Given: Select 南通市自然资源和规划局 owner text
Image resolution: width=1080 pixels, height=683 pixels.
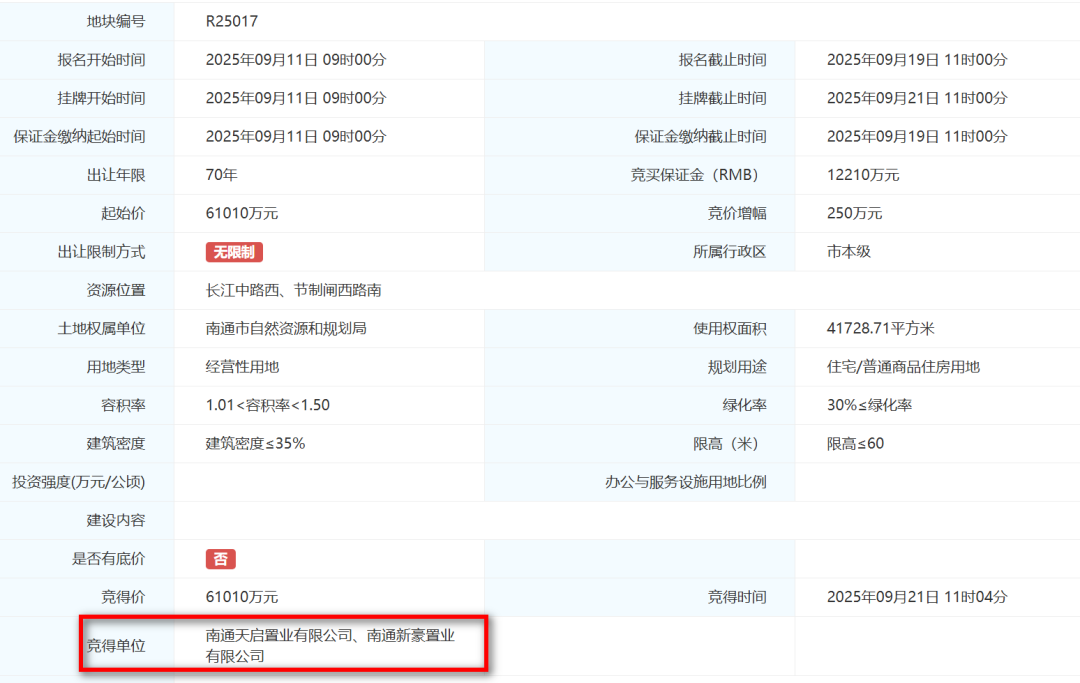Looking at the screenshot, I should pos(286,328).
